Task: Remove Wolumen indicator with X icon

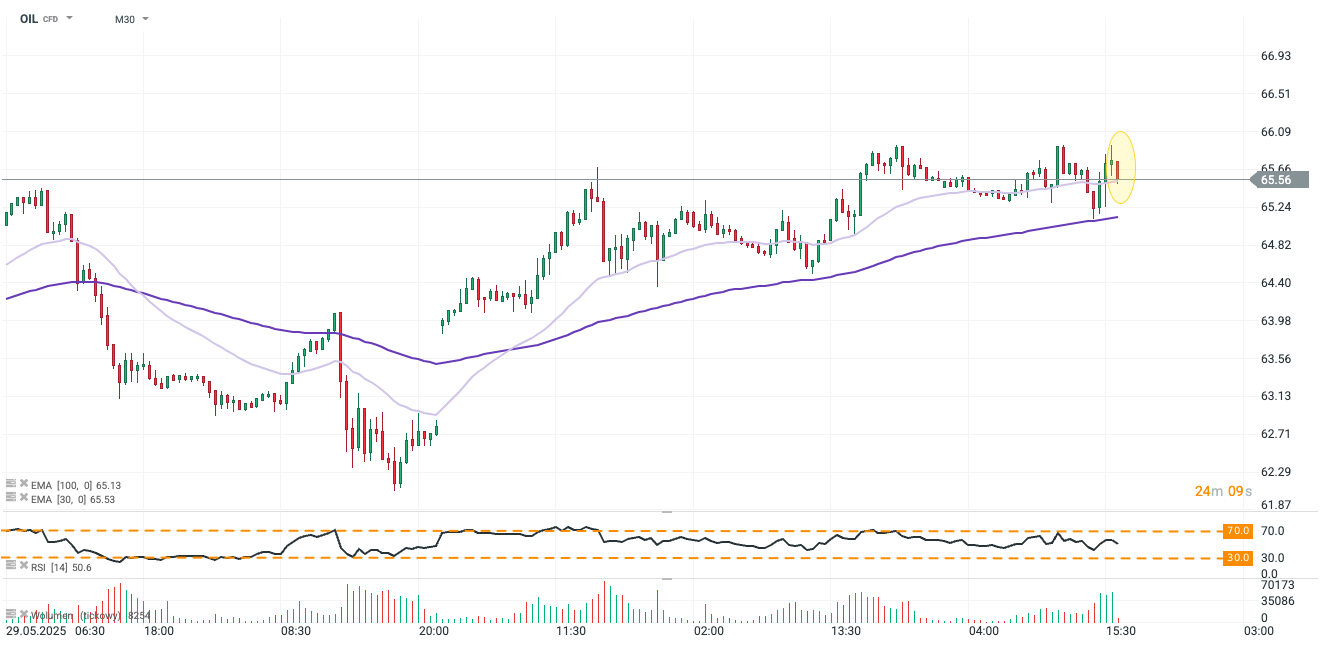Action: point(24,614)
